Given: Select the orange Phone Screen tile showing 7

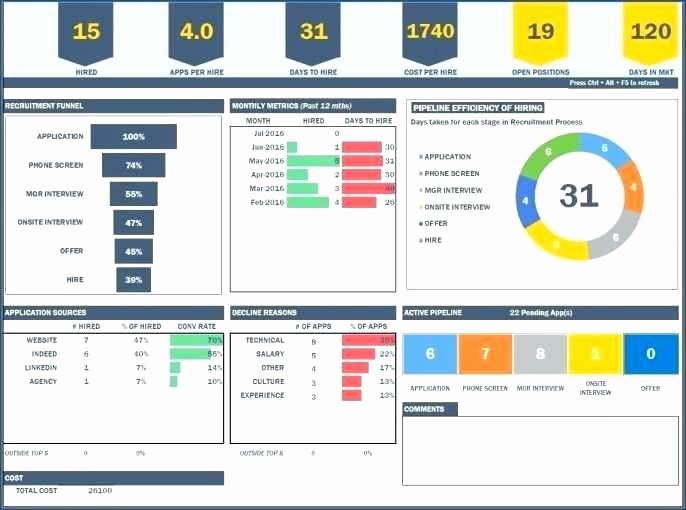Looking at the screenshot, I should pyautogui.click(x=485, y=353).
